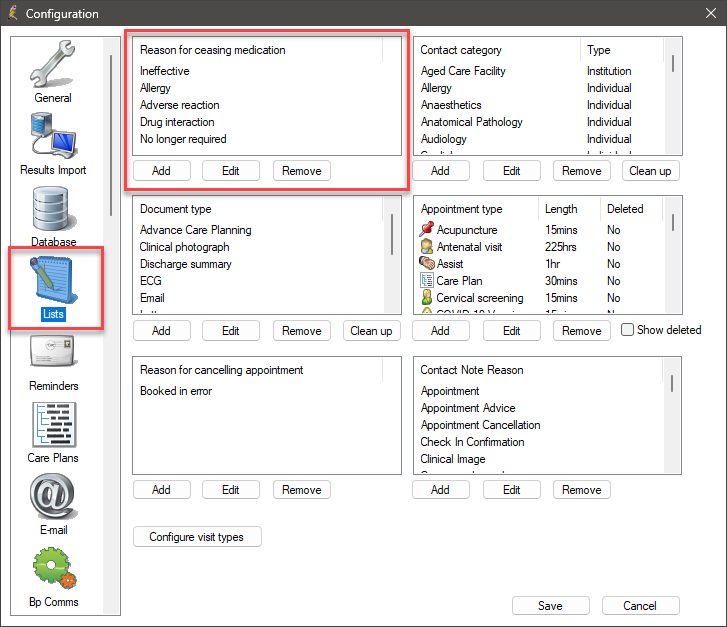
Task: Click the Antenatal visit icon
Action: [x=427, y=246]
